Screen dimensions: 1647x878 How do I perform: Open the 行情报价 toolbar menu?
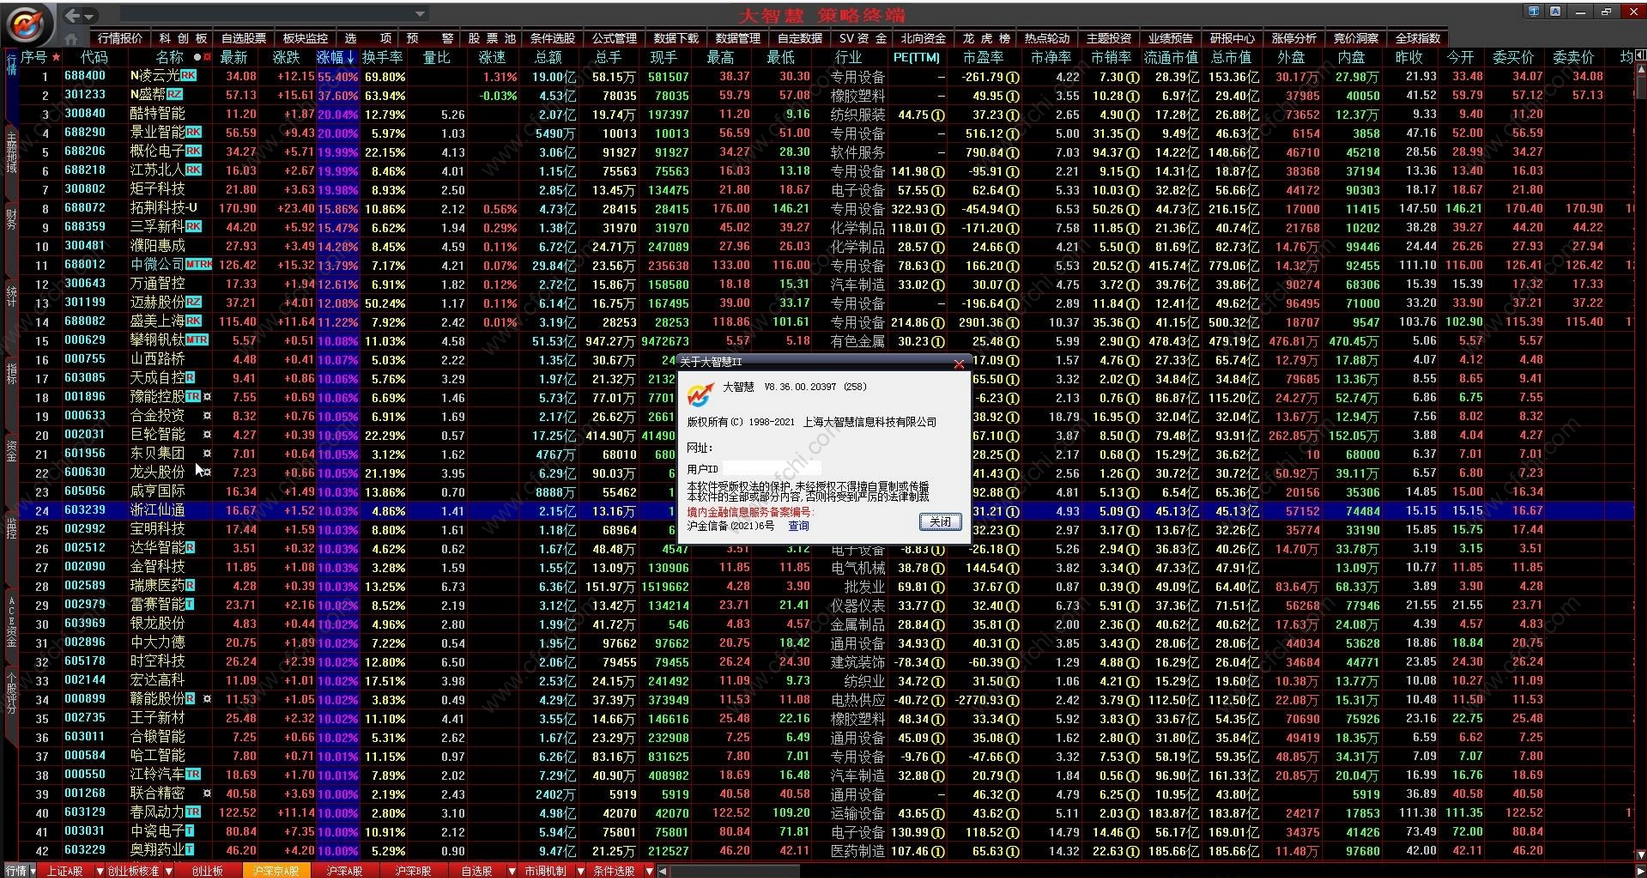pyautogui.click(x=120, y=38)
